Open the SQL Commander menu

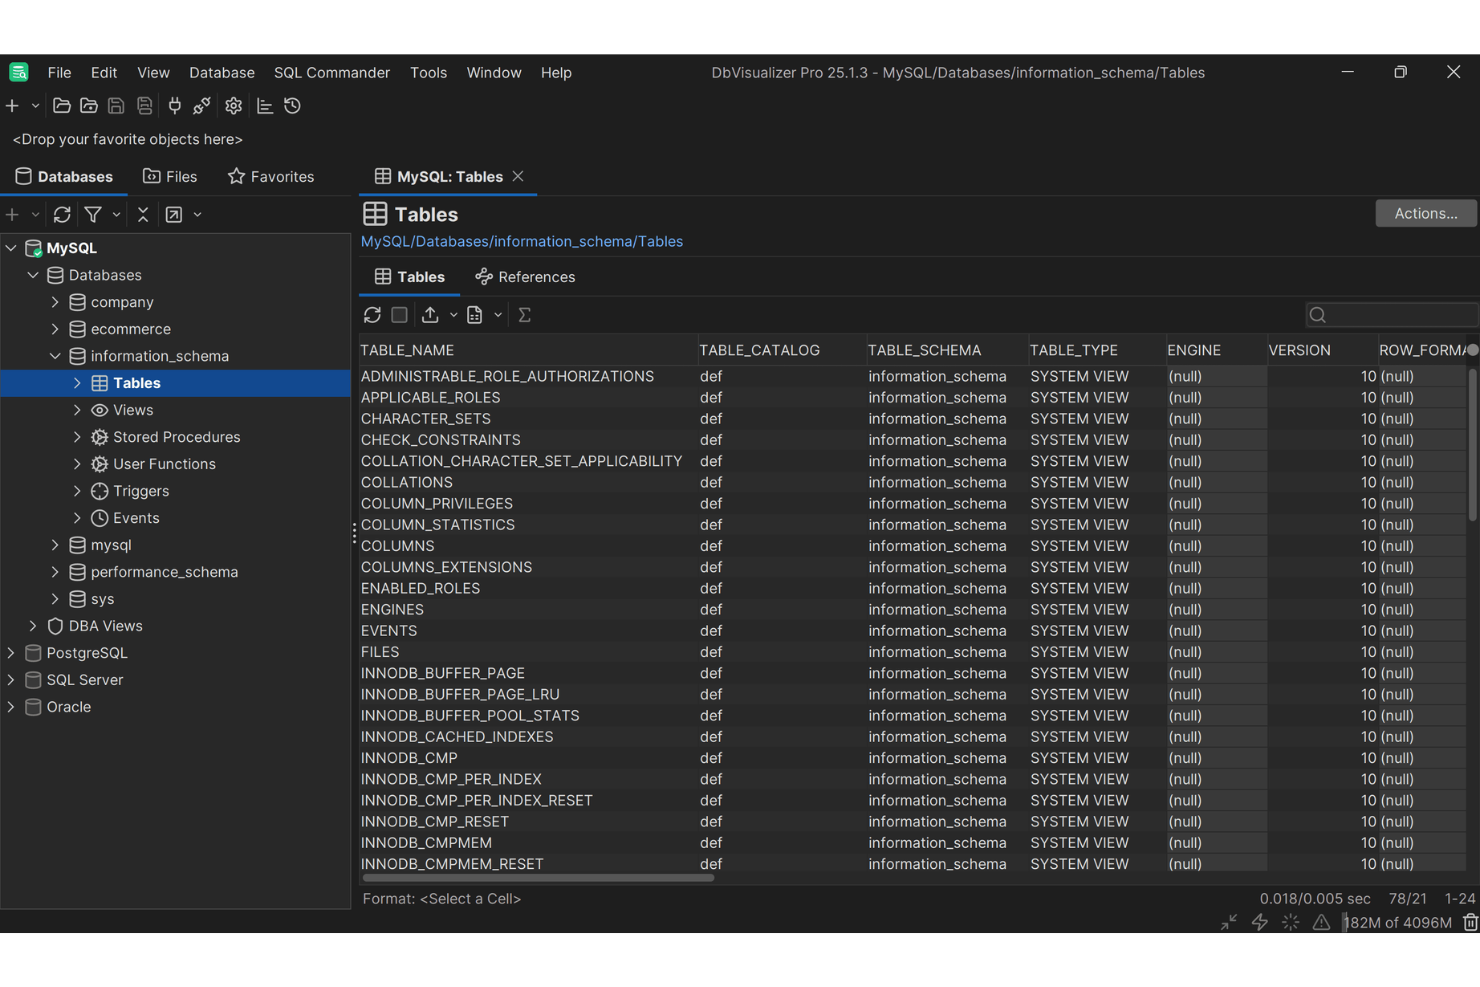point(332,72)
